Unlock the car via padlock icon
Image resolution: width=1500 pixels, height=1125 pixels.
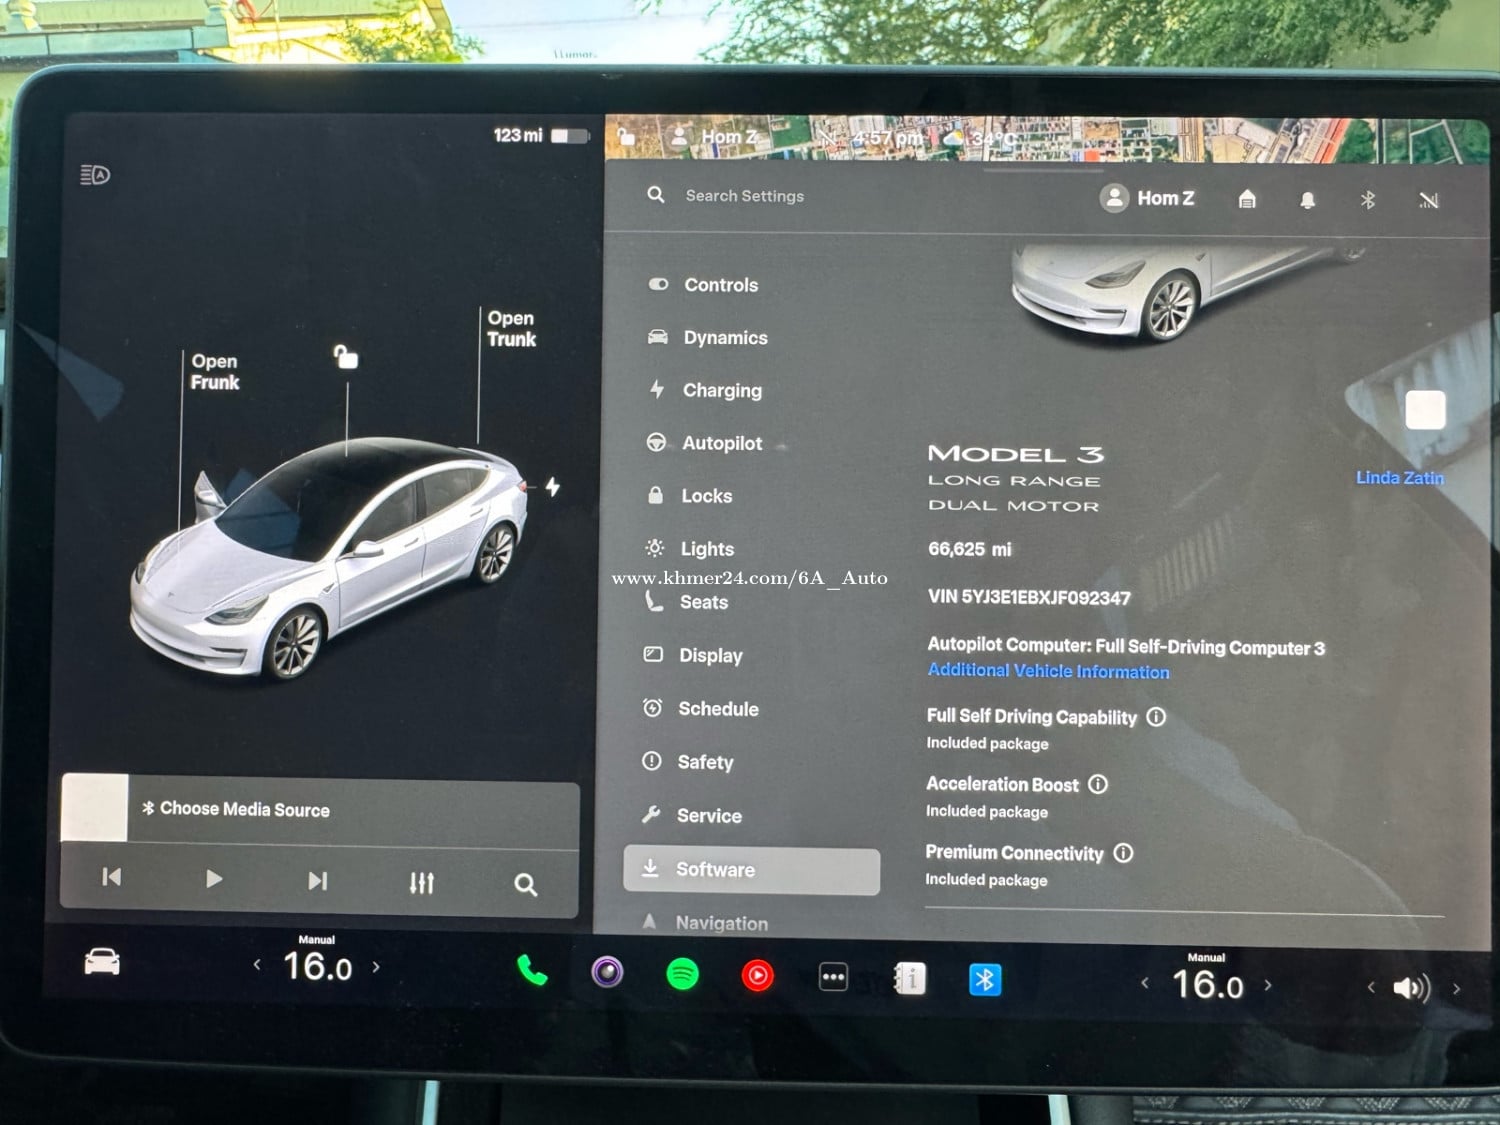[346, 357]
